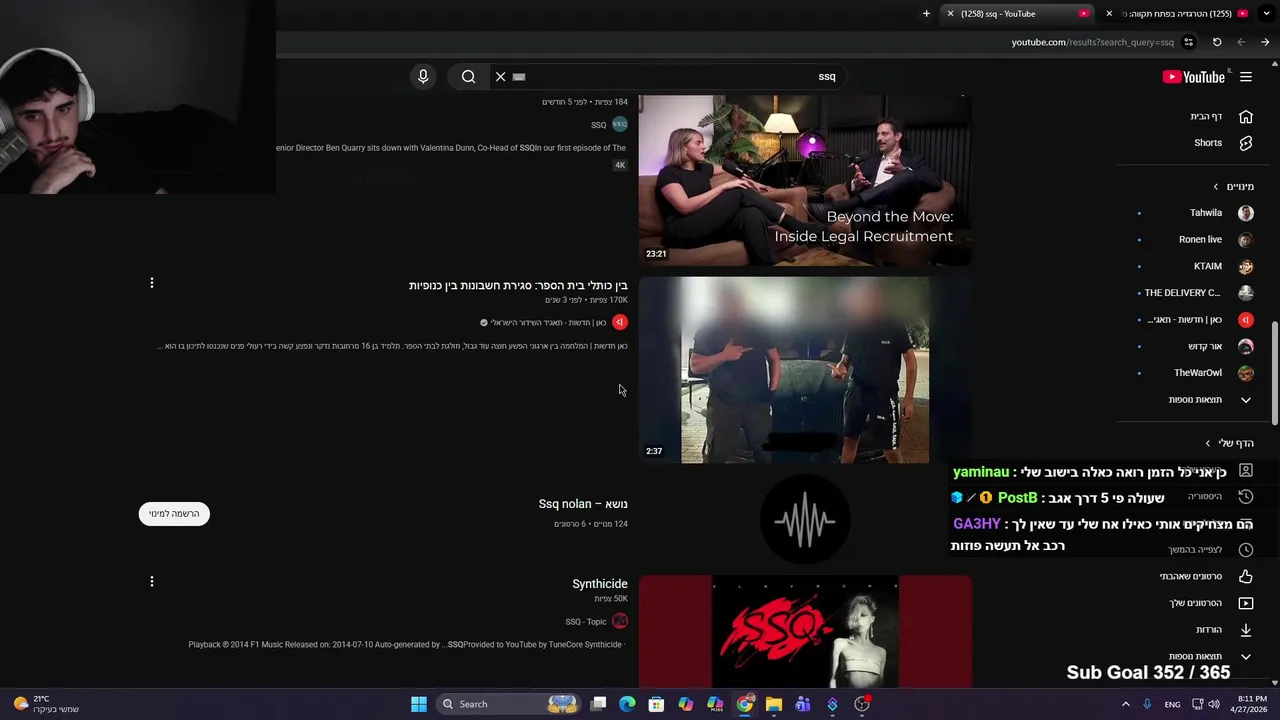The width and height of the screenshot is (1280, 720).
Task: Click the page vertical scrollbar
Action: click(1274, 372)
